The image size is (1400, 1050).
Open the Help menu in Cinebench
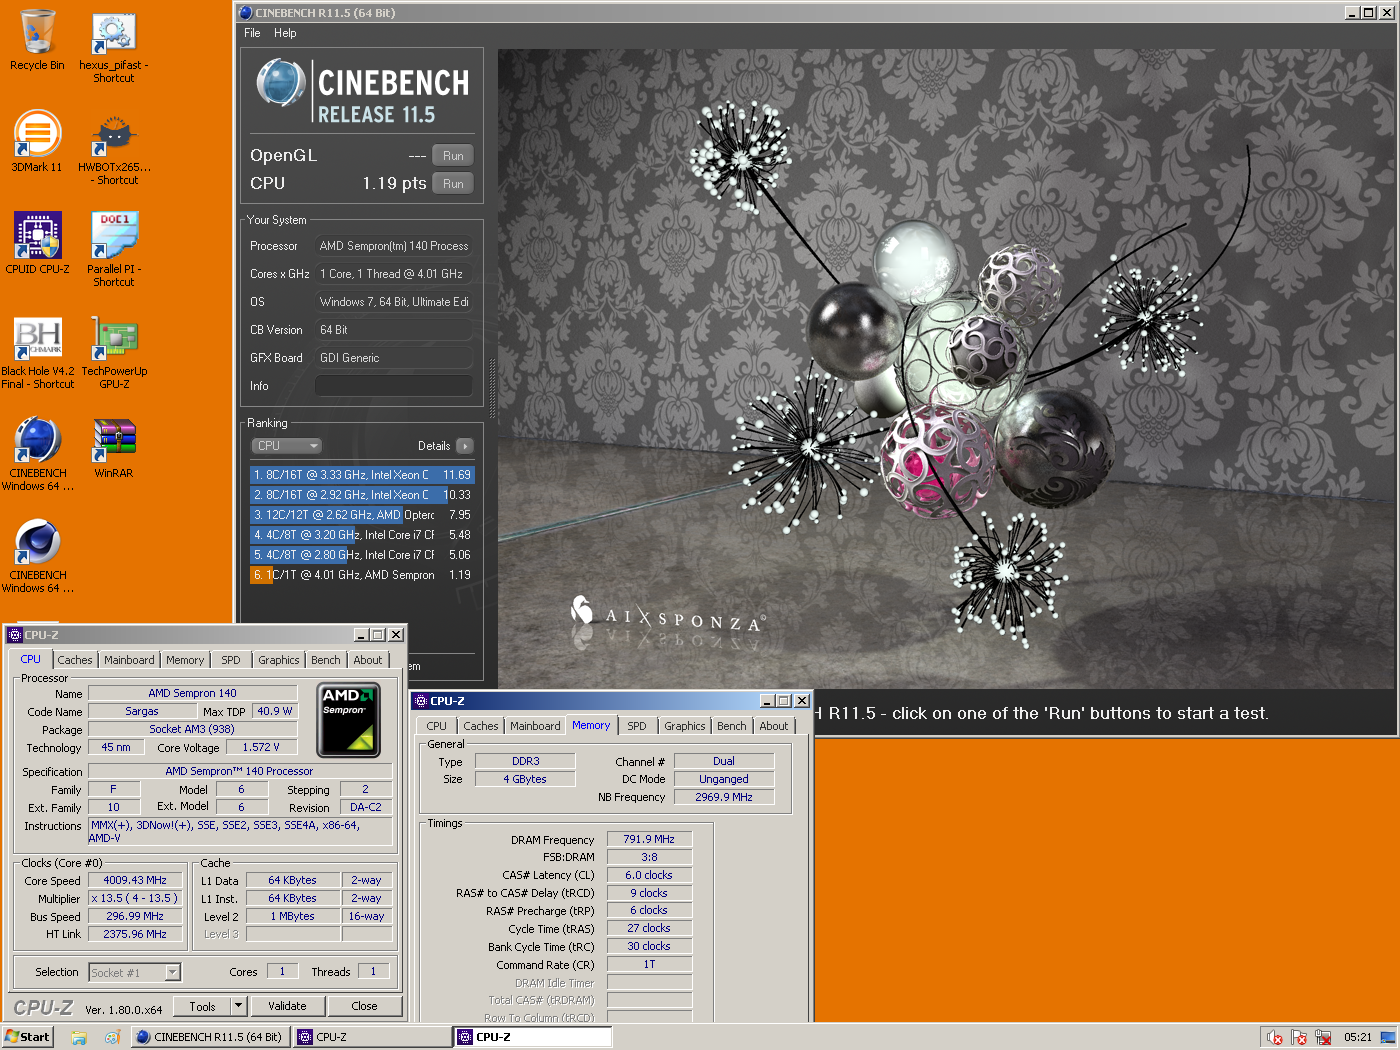tap(285, 33)
